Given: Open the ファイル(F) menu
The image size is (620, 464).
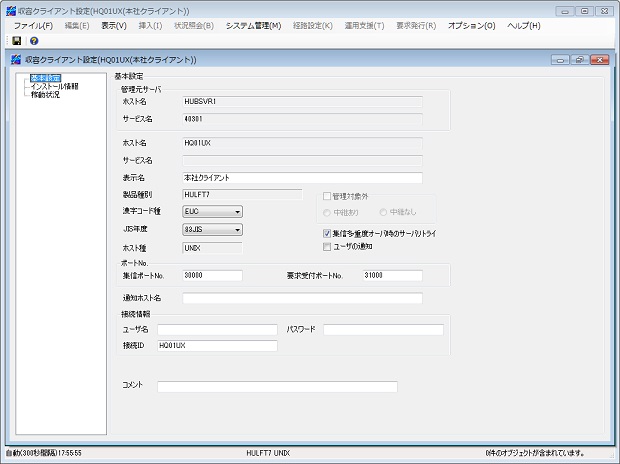Looking at the screenshot, I should click(33, 25).
